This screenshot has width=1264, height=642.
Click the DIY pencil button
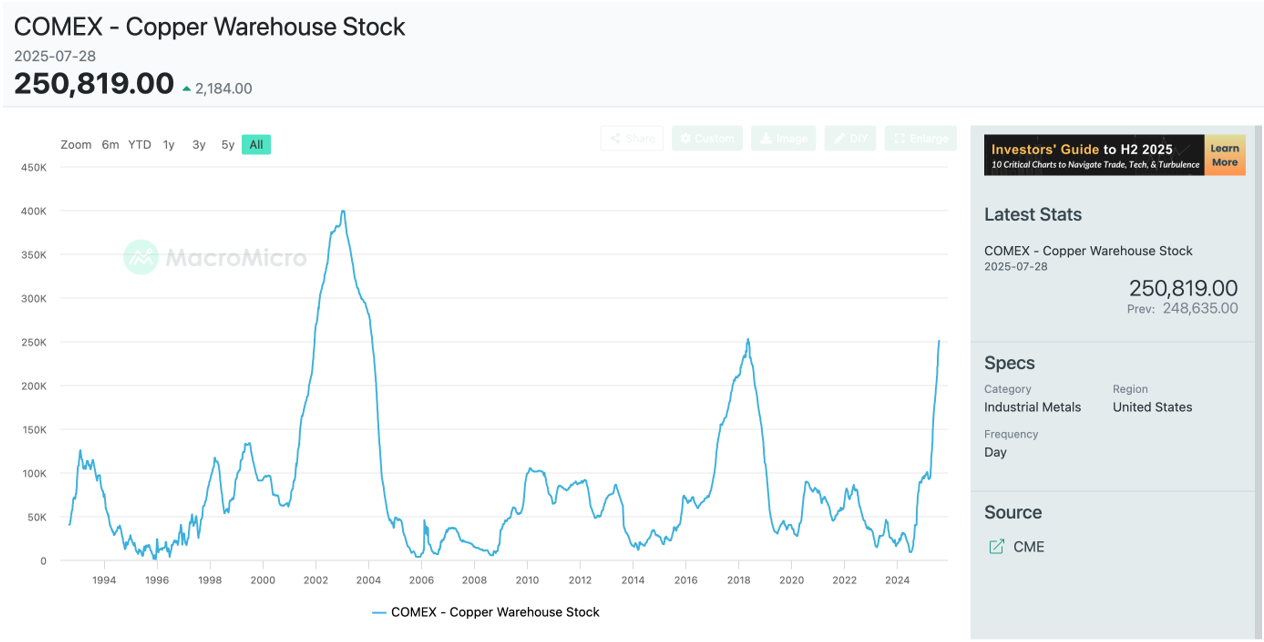[x=850, y=138]
